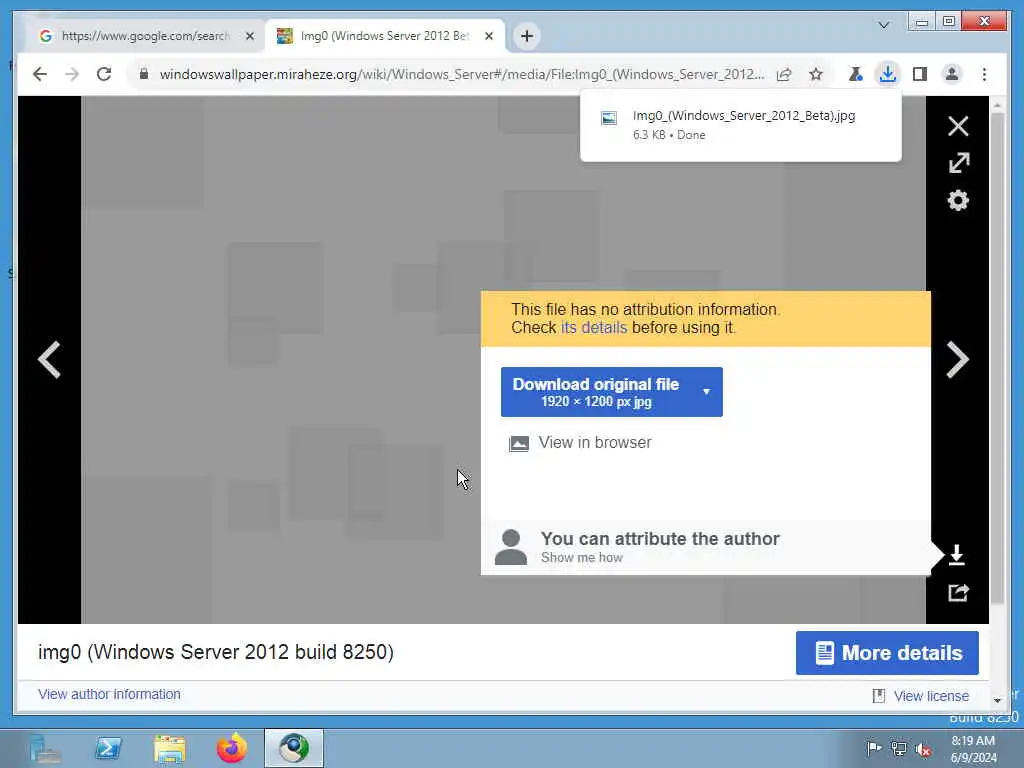Share this page via address bar icon

[784, 74]
